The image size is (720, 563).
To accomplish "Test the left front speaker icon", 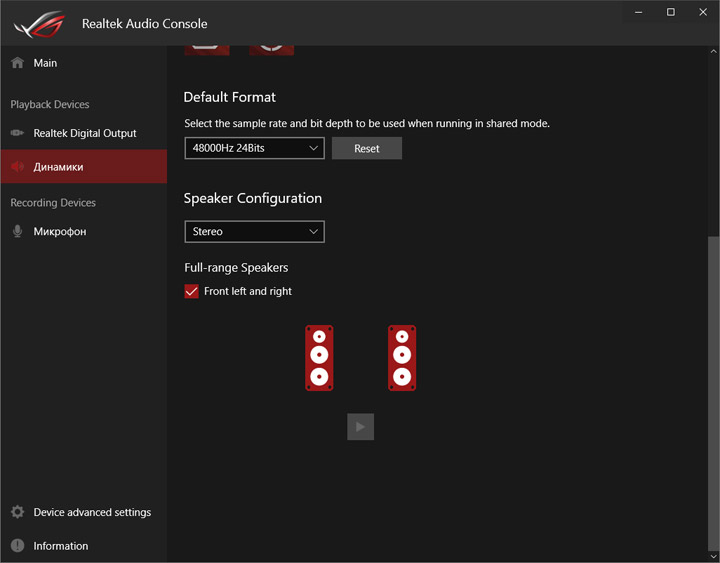I will (x=319, y=357).
